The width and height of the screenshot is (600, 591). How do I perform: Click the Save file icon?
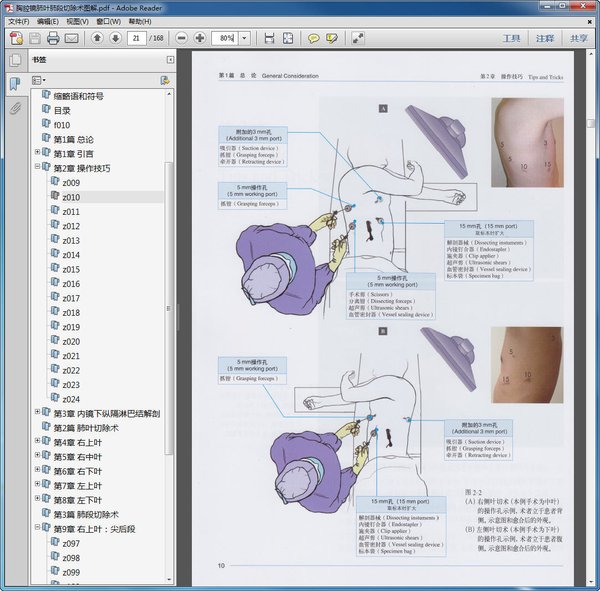34,38
